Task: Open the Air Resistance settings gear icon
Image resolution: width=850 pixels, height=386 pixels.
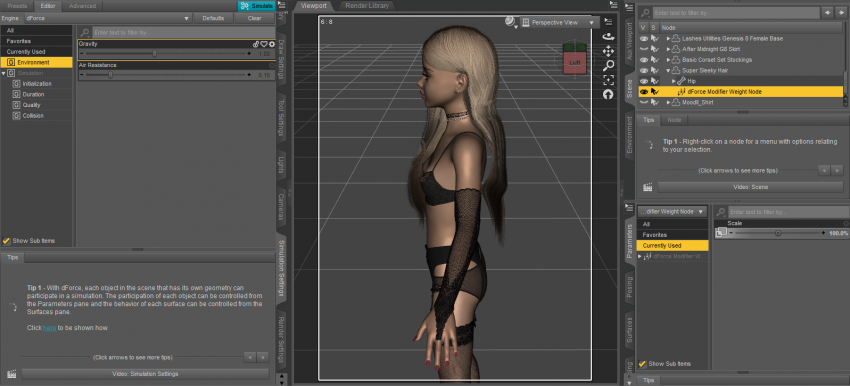Action: point(272,65)
